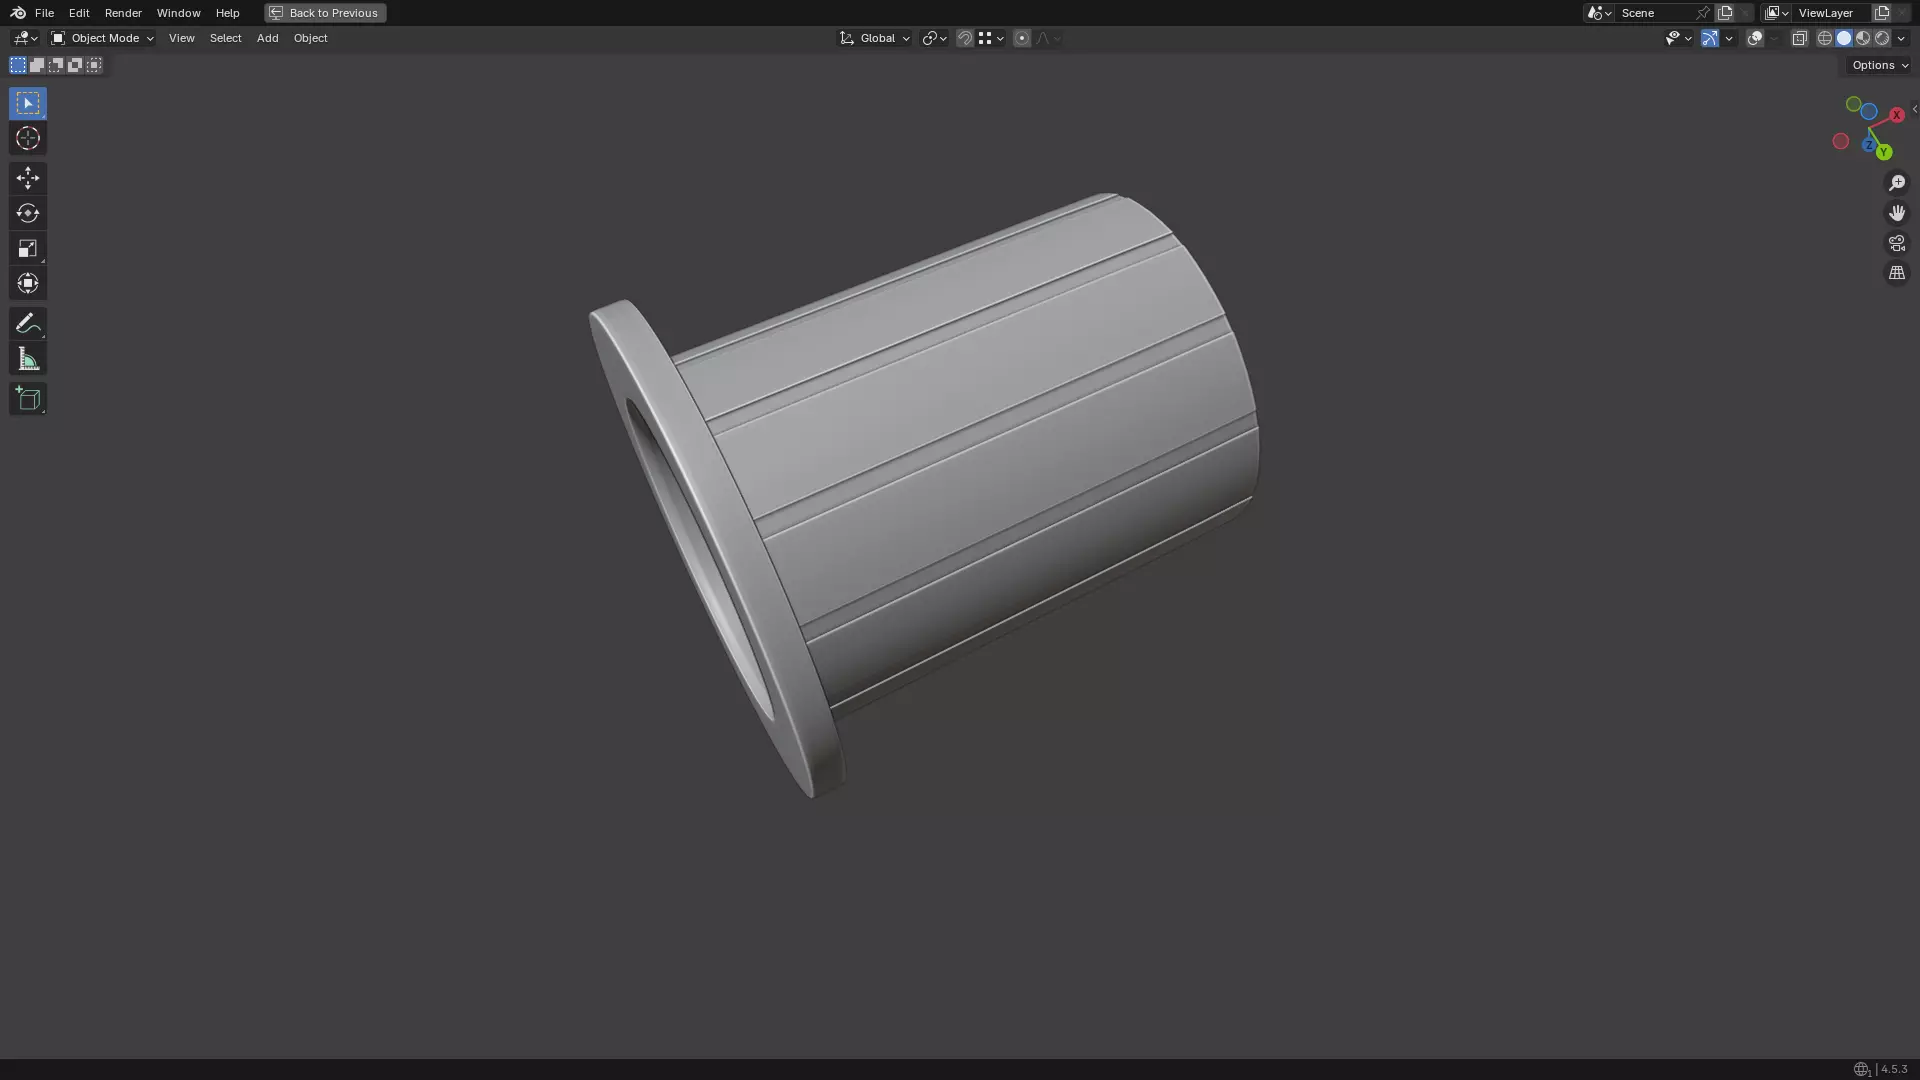Switch to solid shading
This screenshot has width=1920, height=1080.
(x=1844, y=38)
